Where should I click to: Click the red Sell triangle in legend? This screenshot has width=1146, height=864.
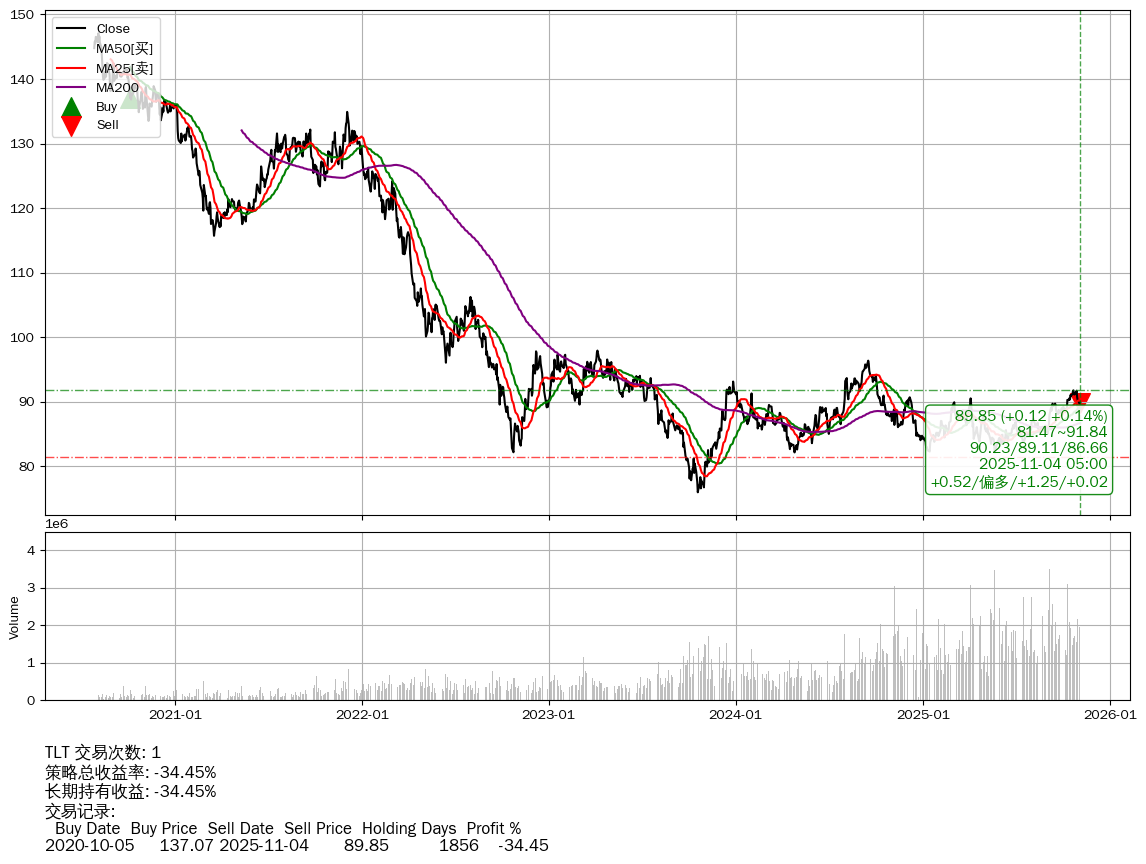coord(71,125)
